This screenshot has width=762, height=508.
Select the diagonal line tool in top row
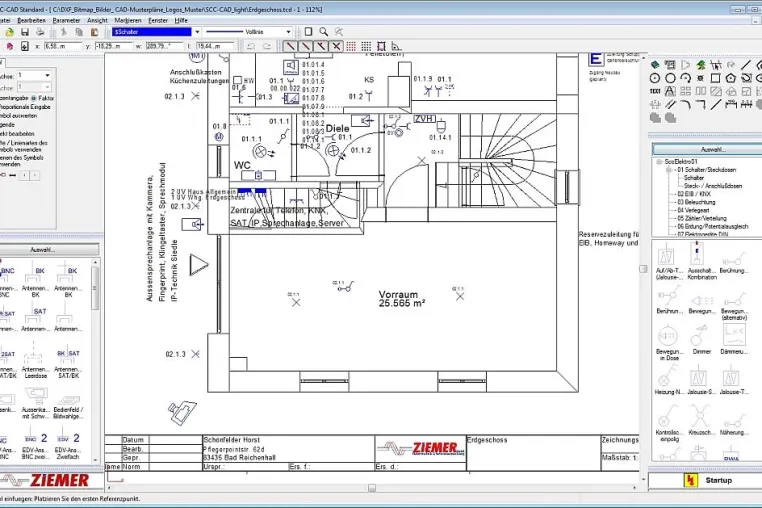click(746, 65)
